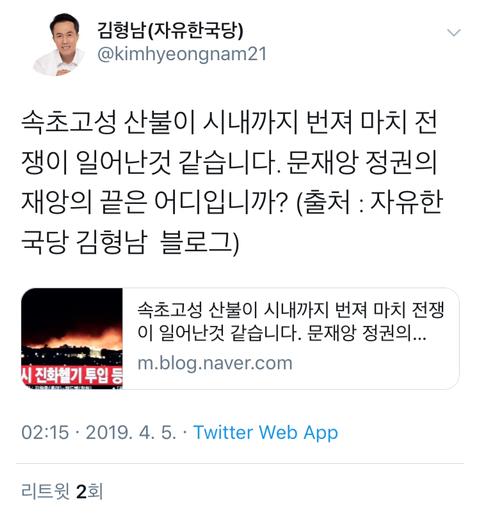480x516 pixels.
Task: Visit the @kimhyeongnam21 handle
Action: 182,54
